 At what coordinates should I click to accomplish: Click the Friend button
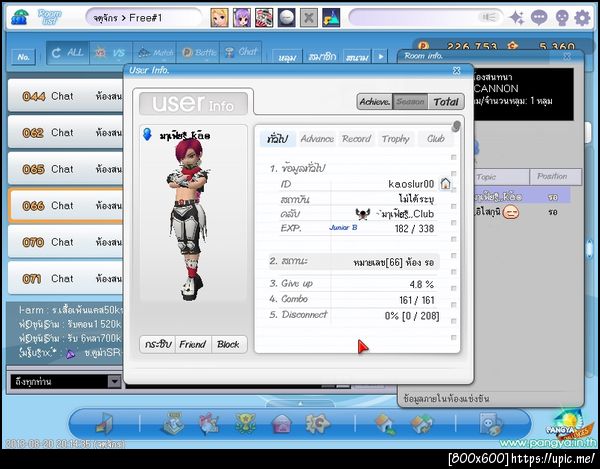(x=193, y=344)
